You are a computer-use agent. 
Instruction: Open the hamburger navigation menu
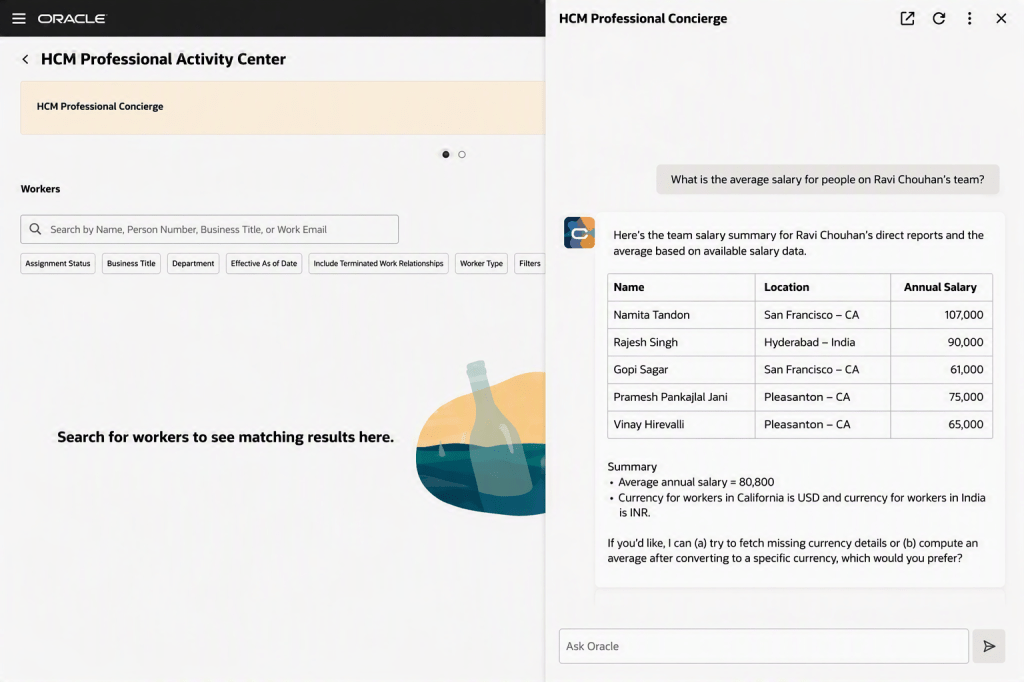click(x=19, y=18)
